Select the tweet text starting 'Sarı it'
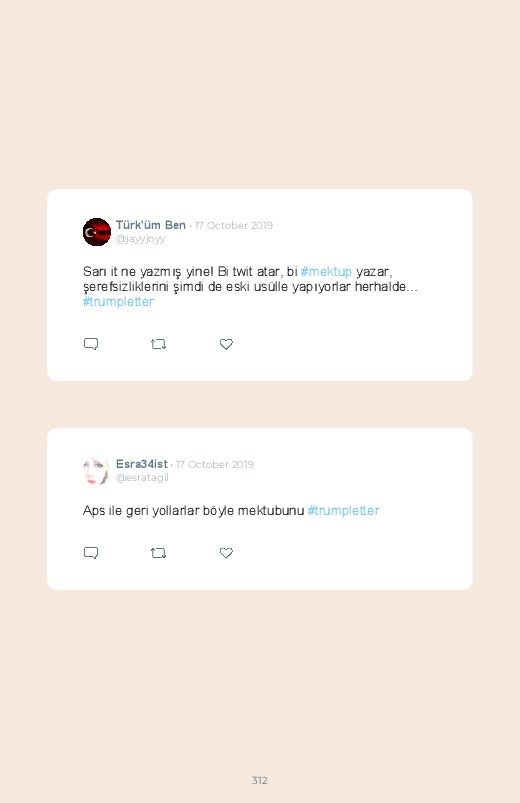520x803 pixels. [x=250, y=286]
